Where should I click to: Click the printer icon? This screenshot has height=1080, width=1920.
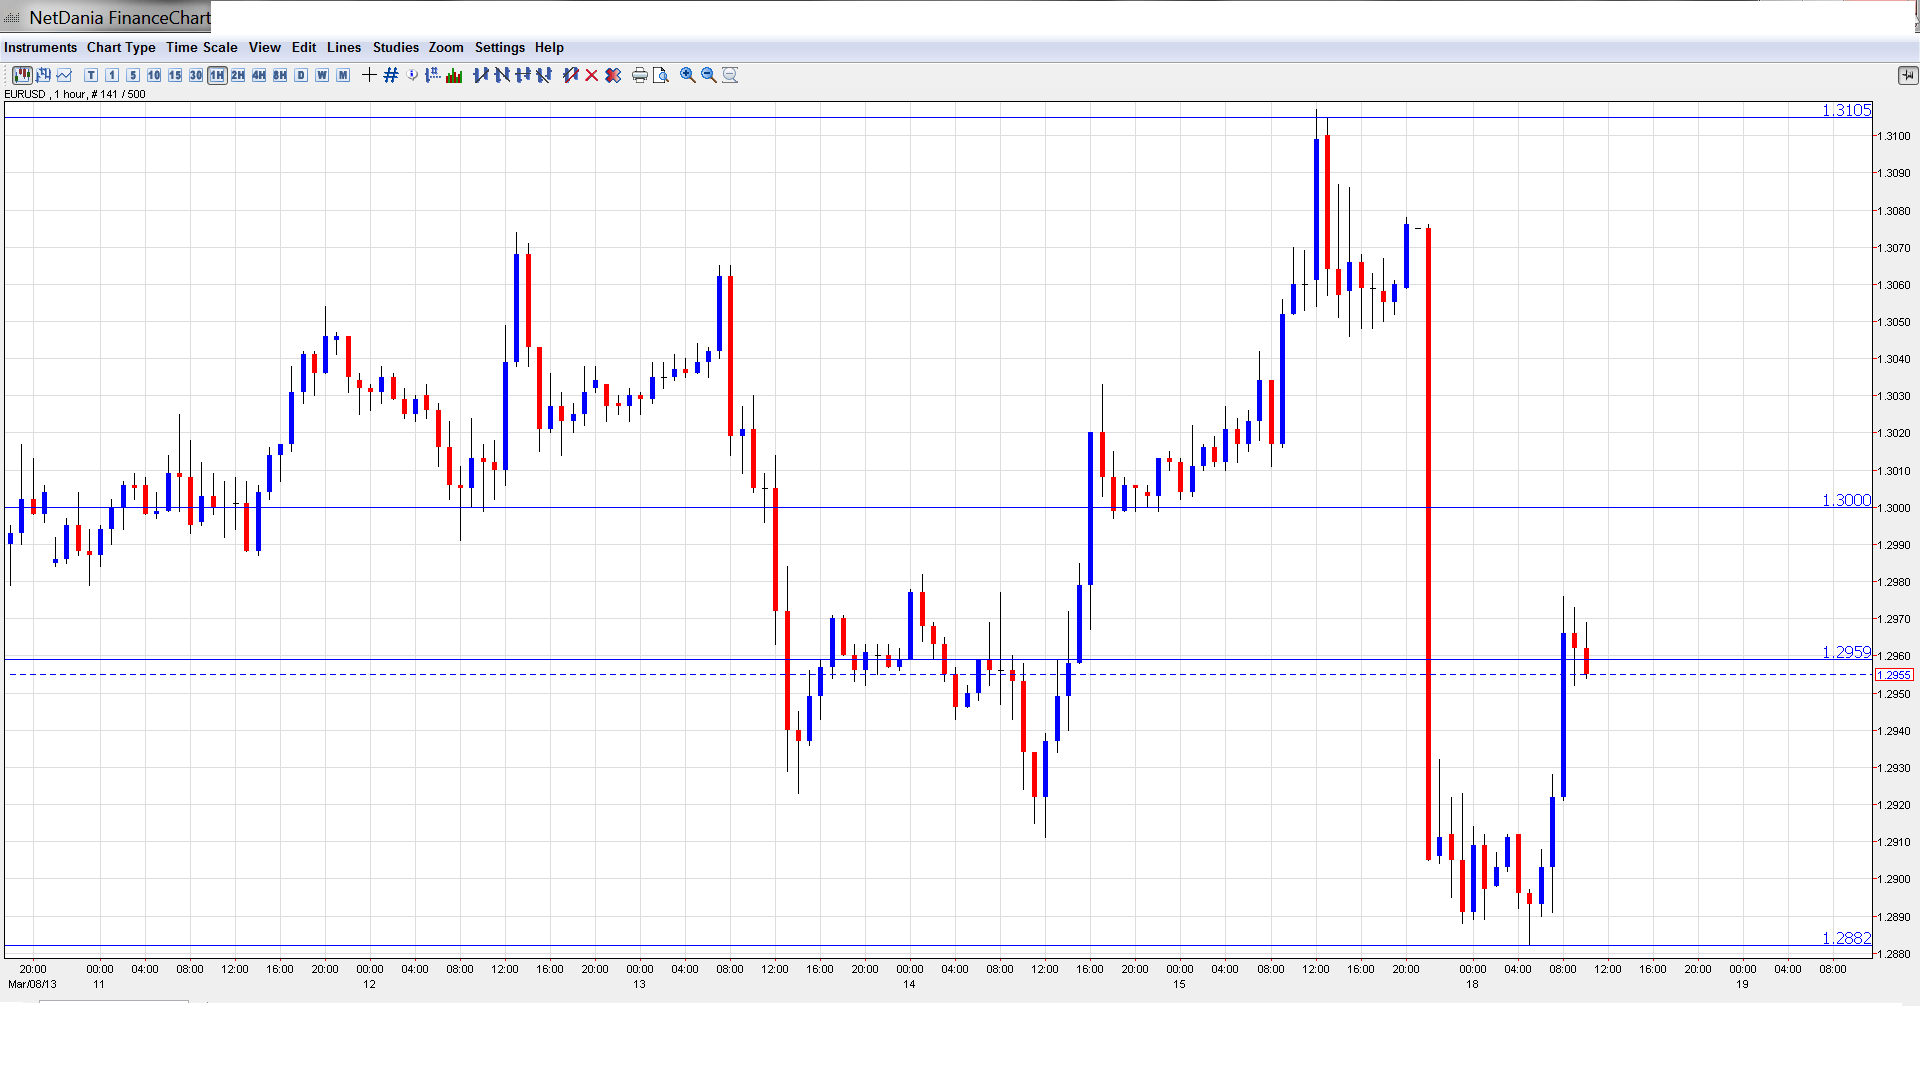639,75
